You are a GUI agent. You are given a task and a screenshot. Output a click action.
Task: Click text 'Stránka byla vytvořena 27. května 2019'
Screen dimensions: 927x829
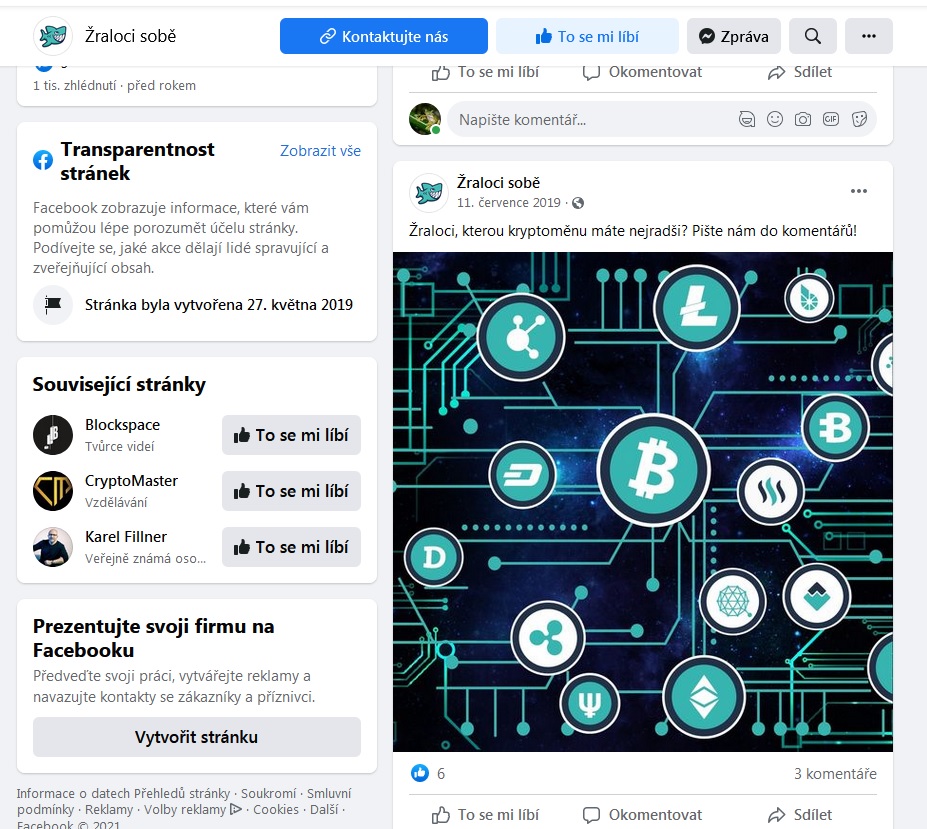[x=219, y=305]
